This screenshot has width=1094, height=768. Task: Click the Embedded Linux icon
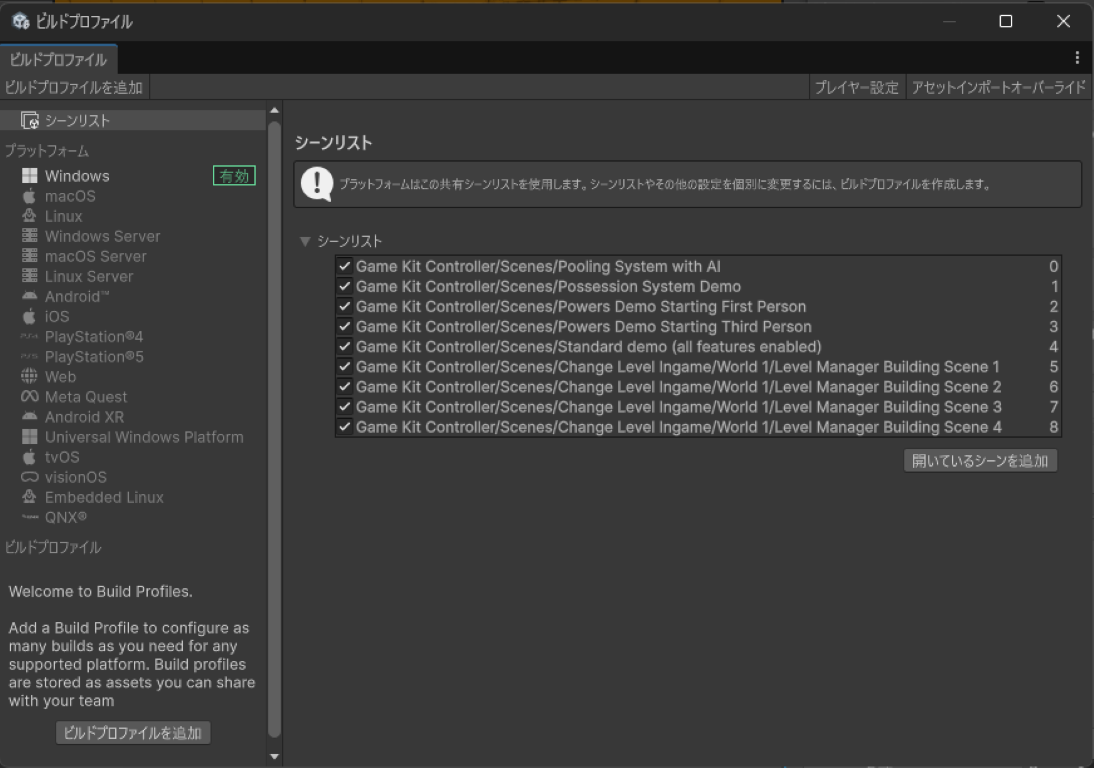point(29,497)
